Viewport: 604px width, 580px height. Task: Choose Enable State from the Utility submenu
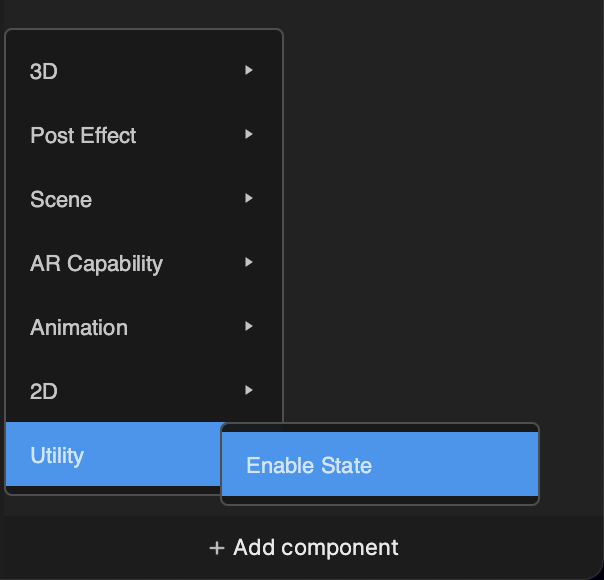click(x=380, y=464)
